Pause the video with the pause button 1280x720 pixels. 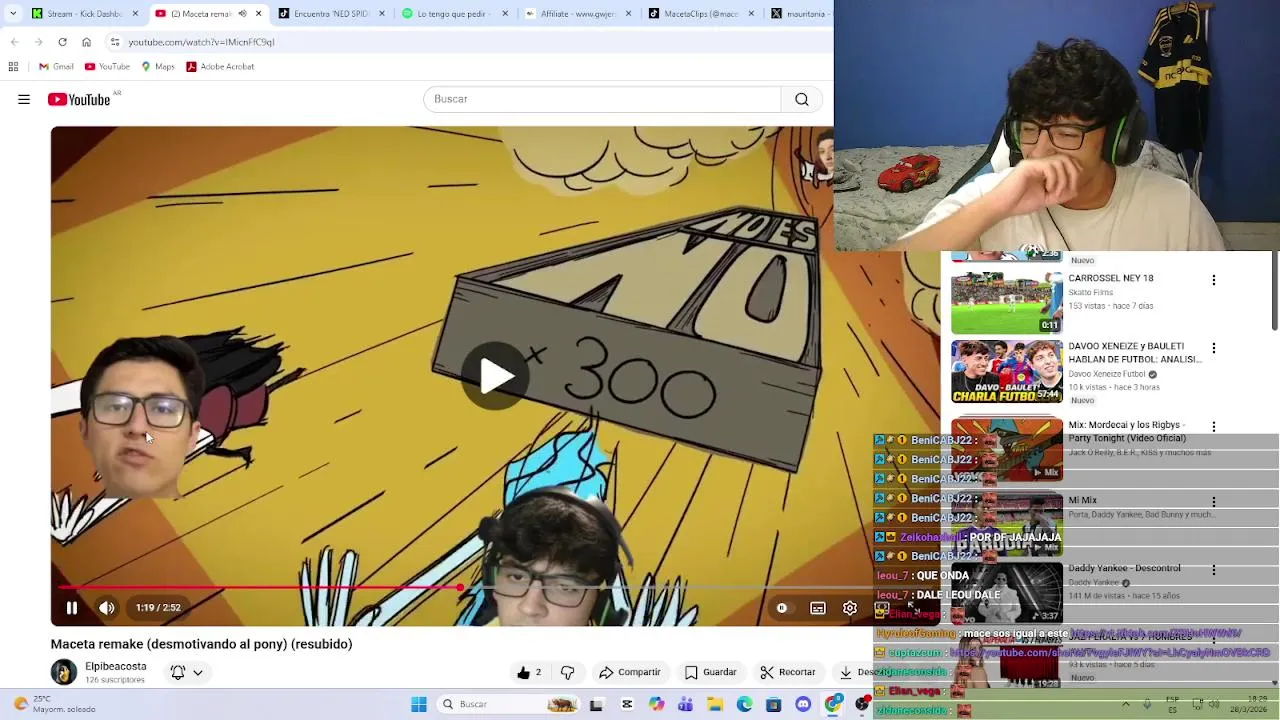tap(72, 608)
